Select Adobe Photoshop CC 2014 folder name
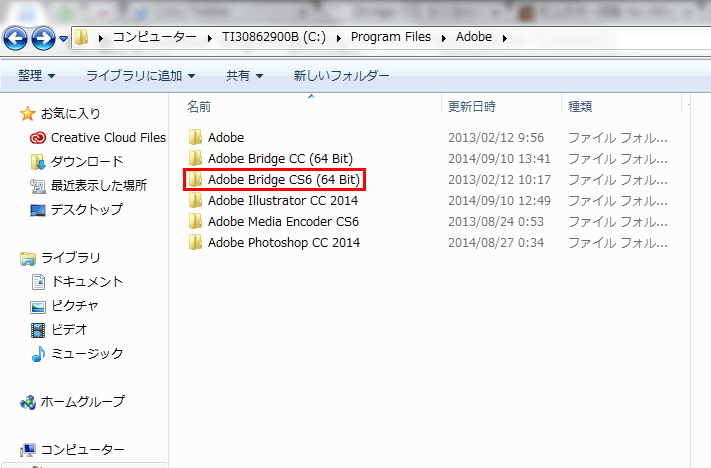 (x=284, y=243)
